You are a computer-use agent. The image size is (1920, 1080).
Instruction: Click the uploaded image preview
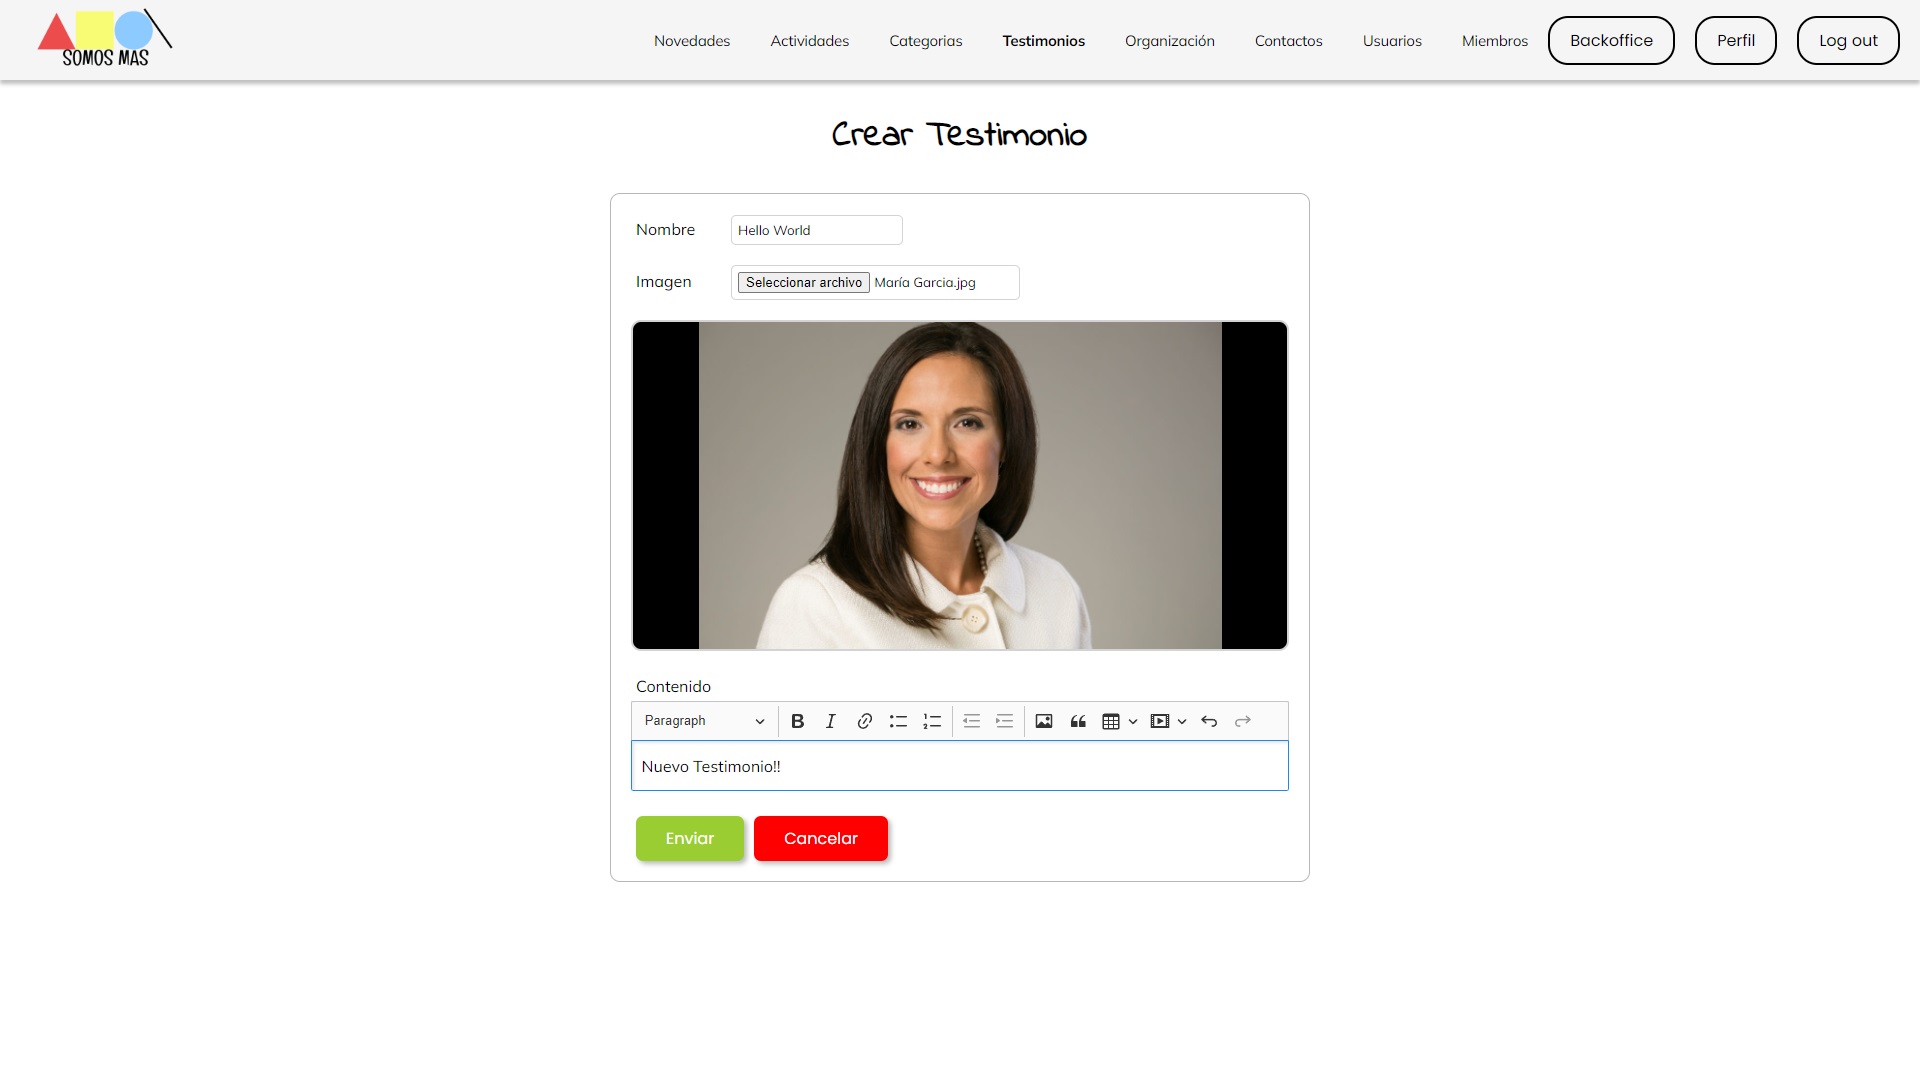[x=960, y=485]
